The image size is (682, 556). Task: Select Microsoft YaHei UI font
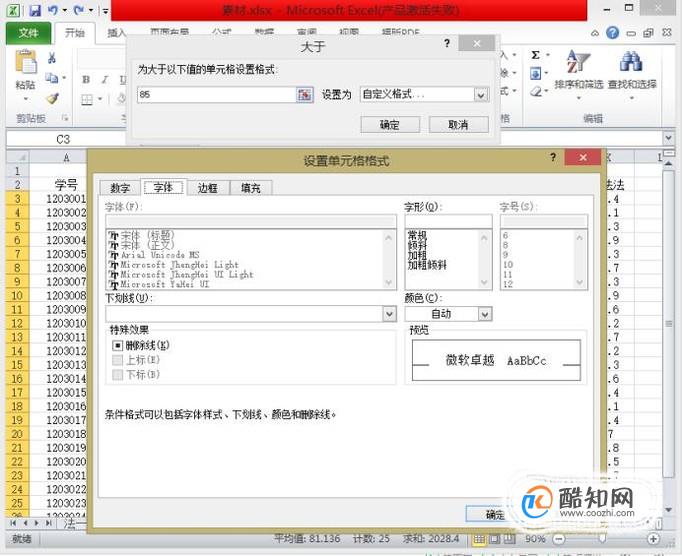point(159,284)
